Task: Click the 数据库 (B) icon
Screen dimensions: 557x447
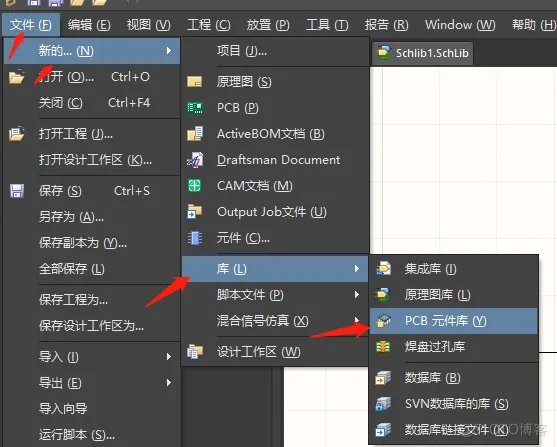Action: [x=383, y=378]
